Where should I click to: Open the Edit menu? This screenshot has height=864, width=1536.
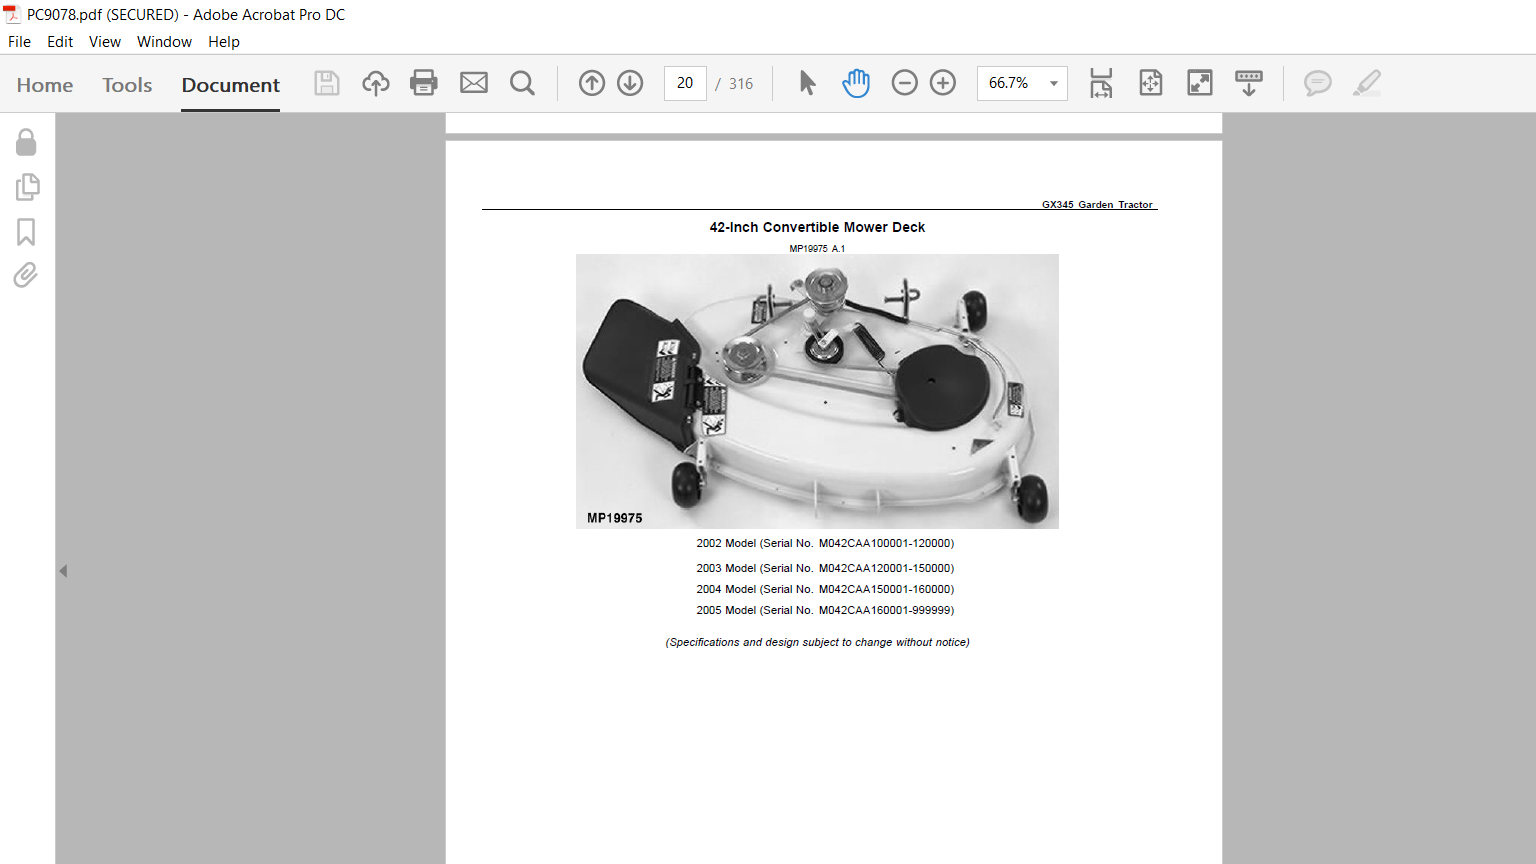coord(60,42)
